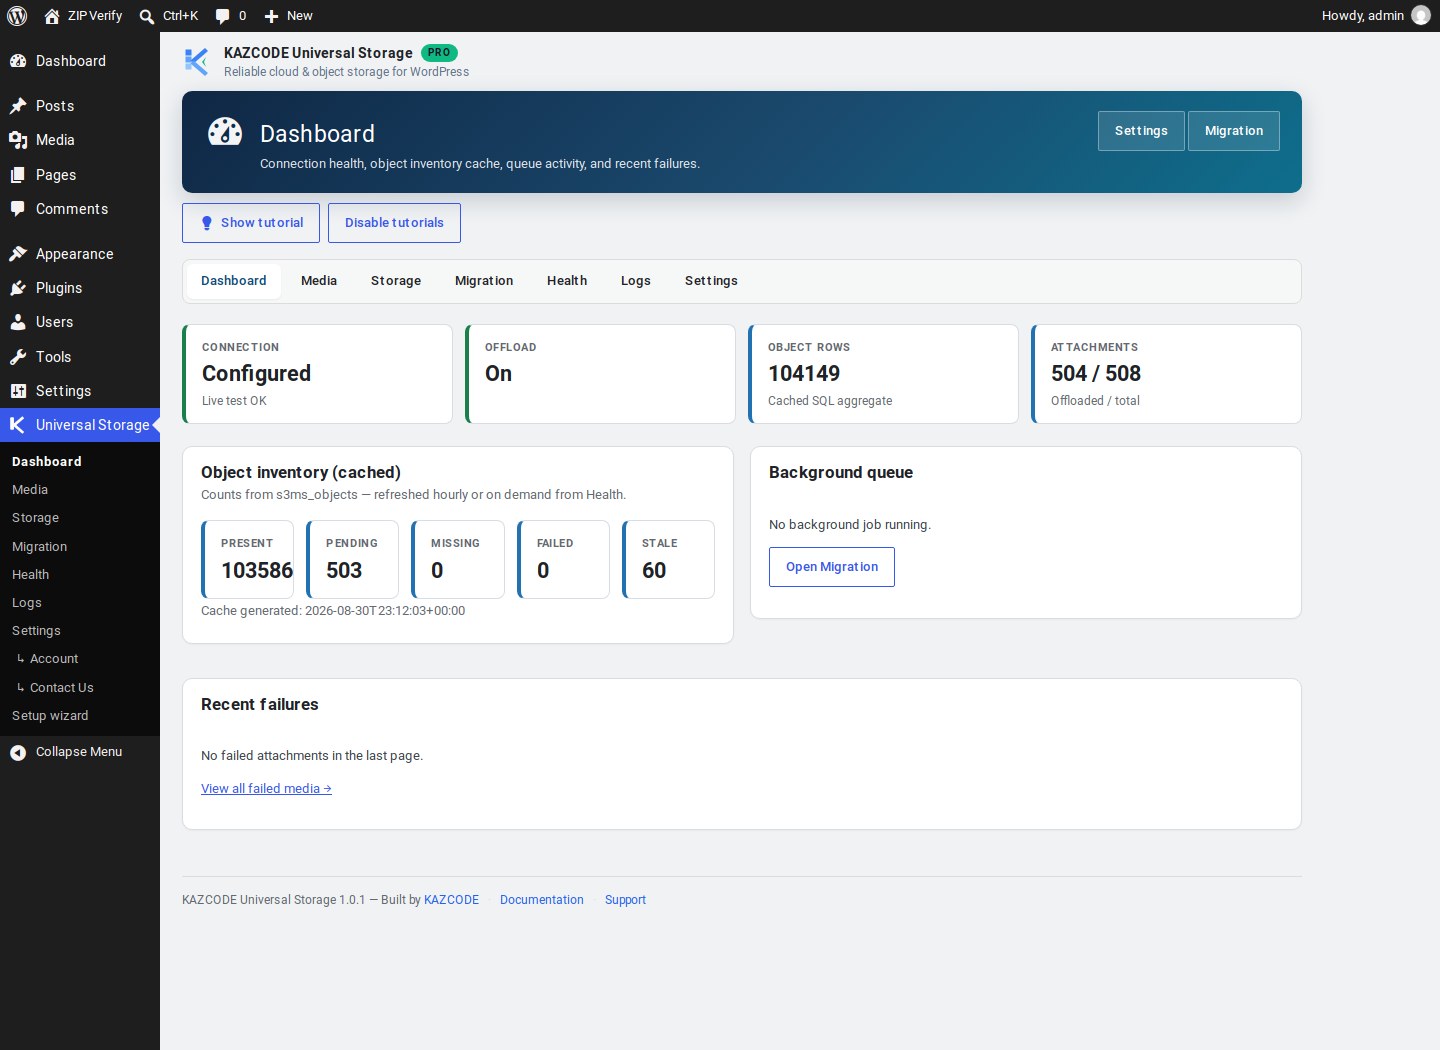Click Disable tutorials button
The image size is (1440, 1050).
pyautogui.click(x=394, y=223)
